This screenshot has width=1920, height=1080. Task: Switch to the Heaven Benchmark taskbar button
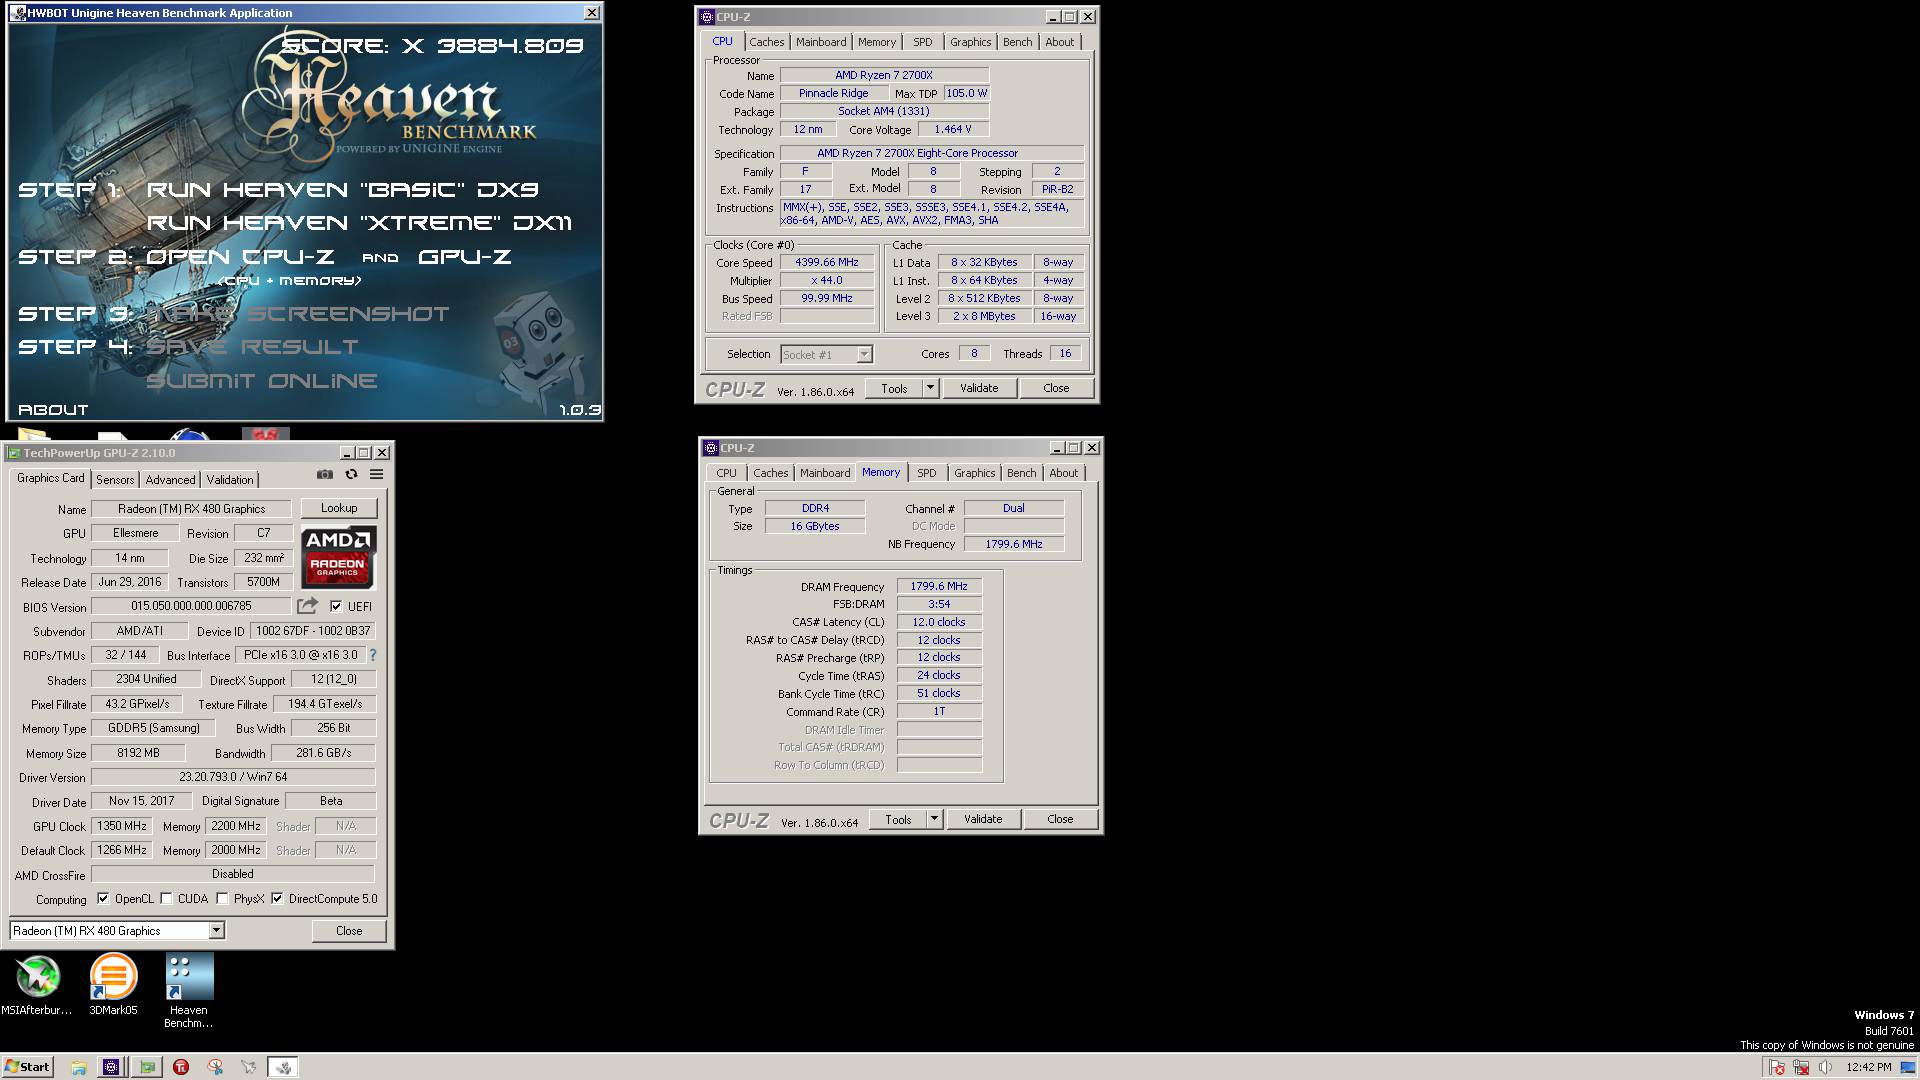(283, 1067)
